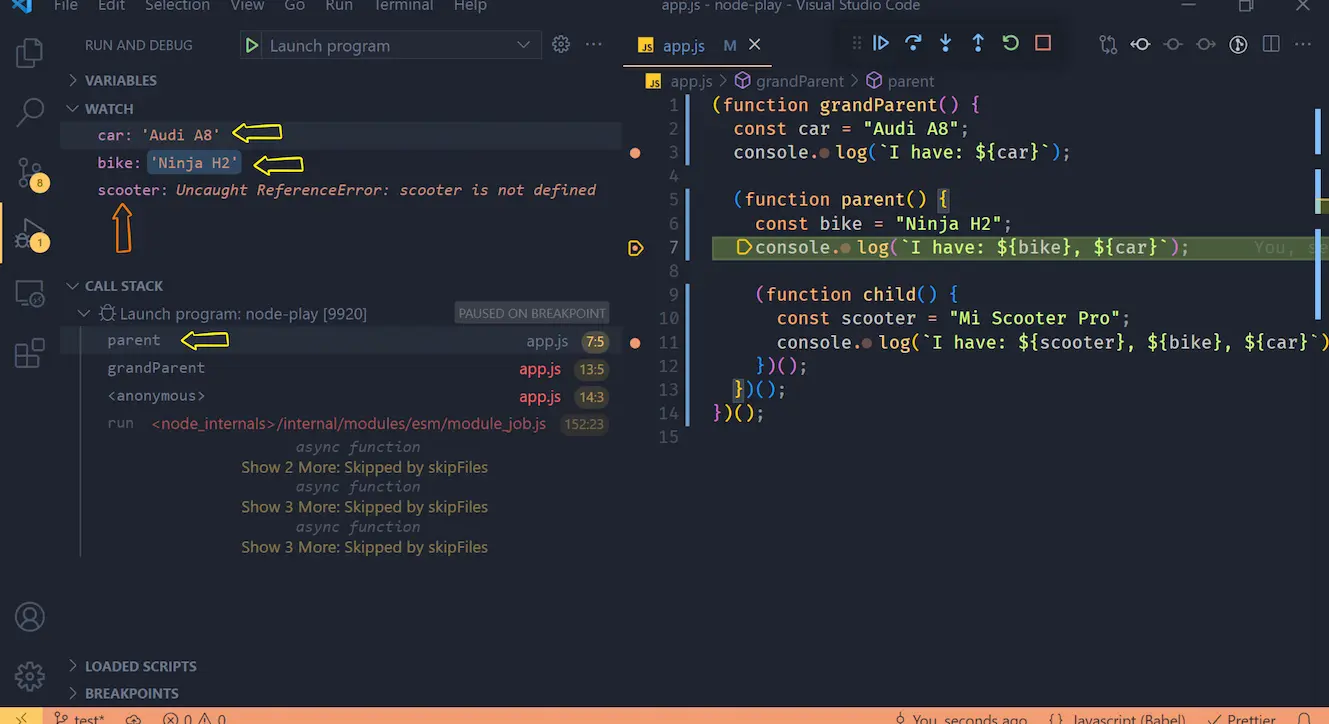Viewport: 1329px width, 724px height.
Task: Click Step Over in debug toolbar
Action: point(913,43)
